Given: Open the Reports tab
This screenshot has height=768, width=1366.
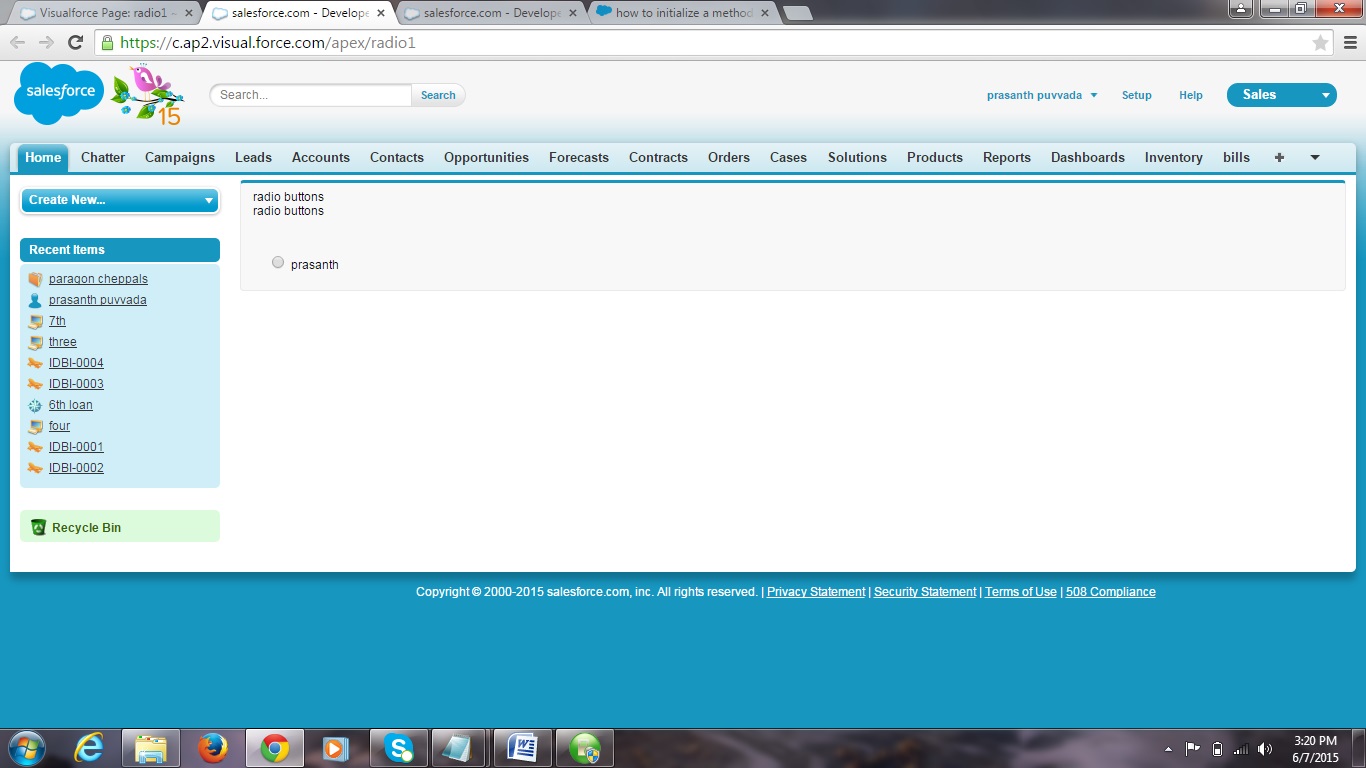Looking at the screenshot, I should coord(1007,157).
